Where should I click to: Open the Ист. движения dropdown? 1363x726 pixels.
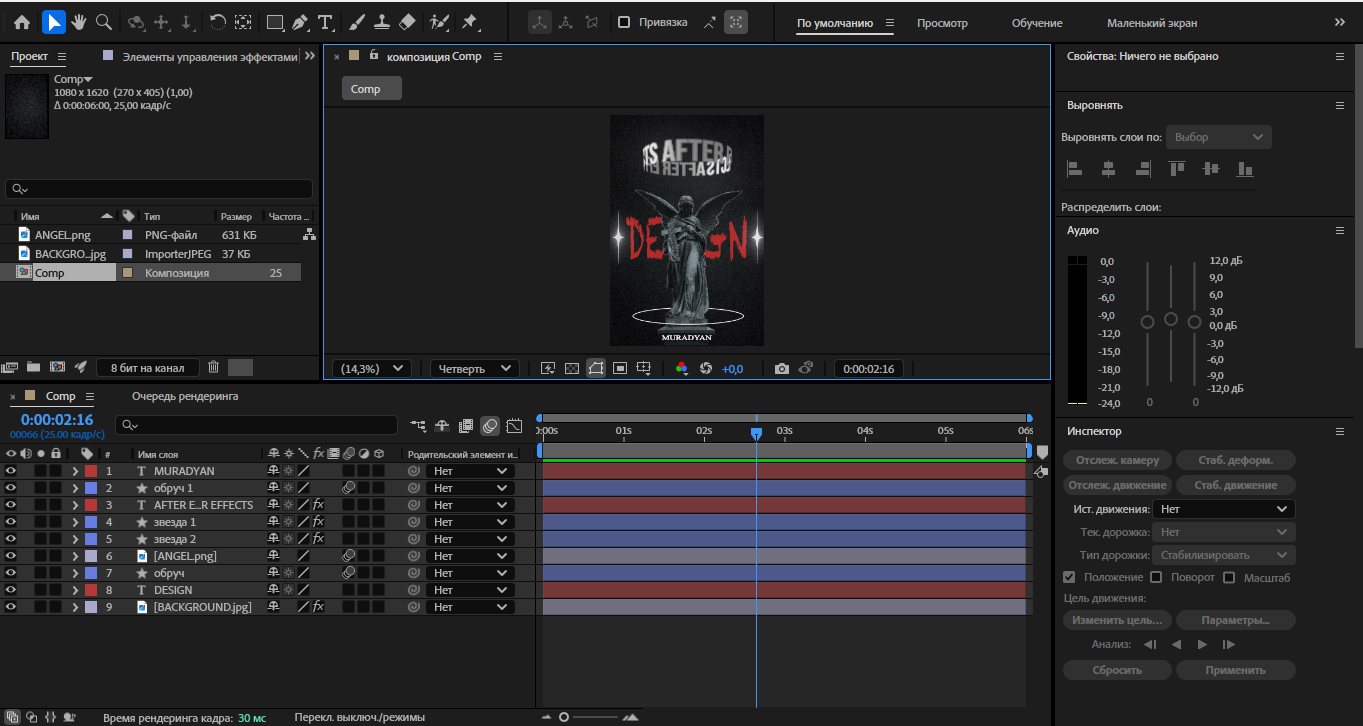pyautogui.click(x=1224, y=509)
